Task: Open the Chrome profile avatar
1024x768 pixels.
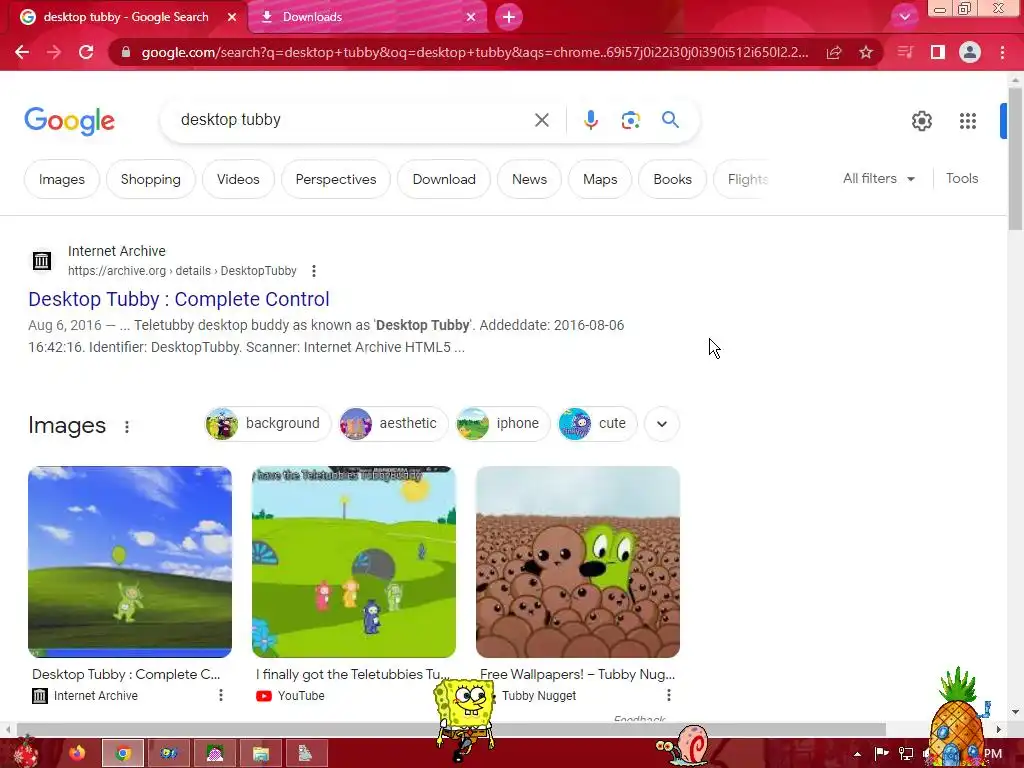Action: coord(970,52)
